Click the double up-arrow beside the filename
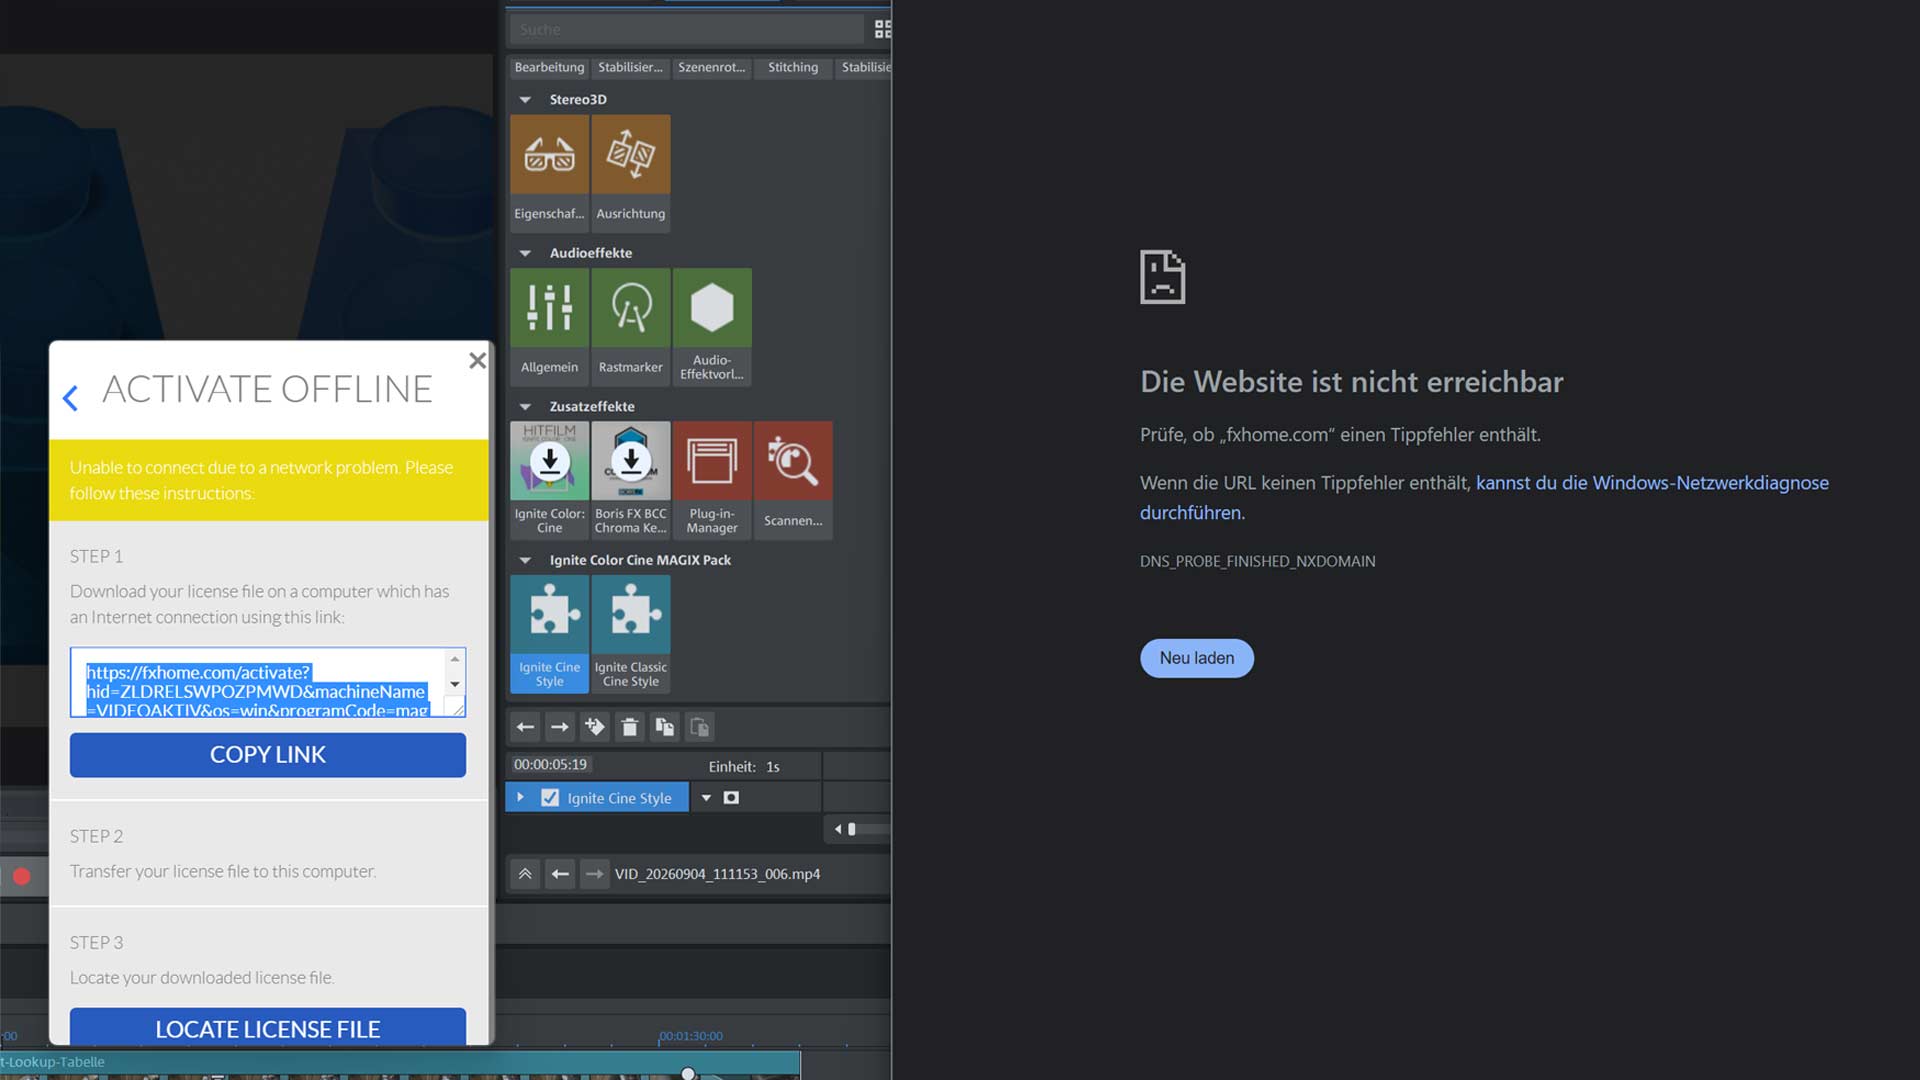Screen dimensions: 1920x1080 click(x=525, y=874)
